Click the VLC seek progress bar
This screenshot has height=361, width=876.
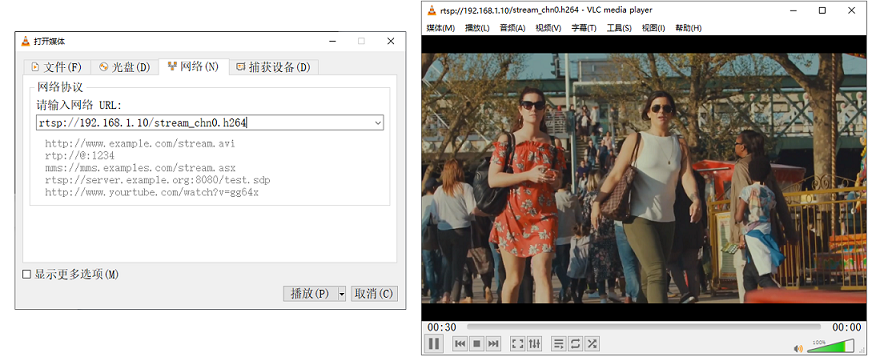coord(644,327)
